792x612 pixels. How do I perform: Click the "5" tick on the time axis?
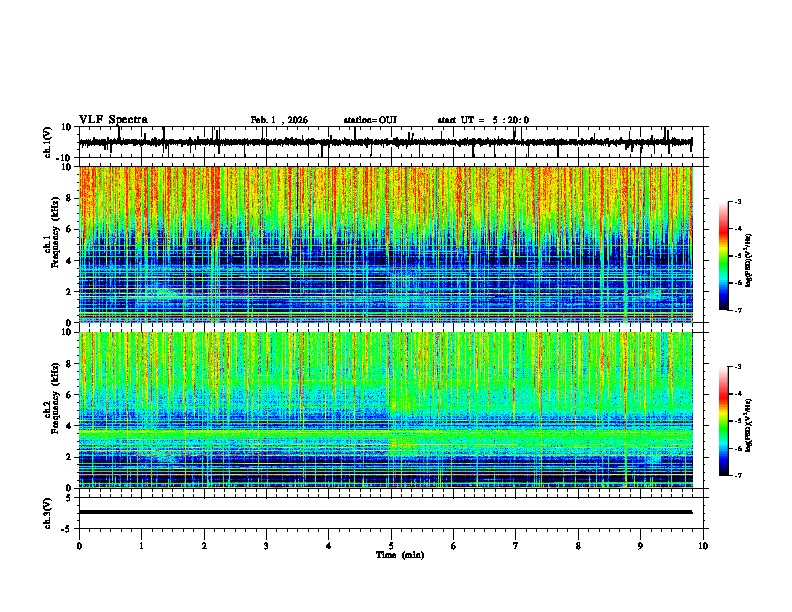[391, 546]
